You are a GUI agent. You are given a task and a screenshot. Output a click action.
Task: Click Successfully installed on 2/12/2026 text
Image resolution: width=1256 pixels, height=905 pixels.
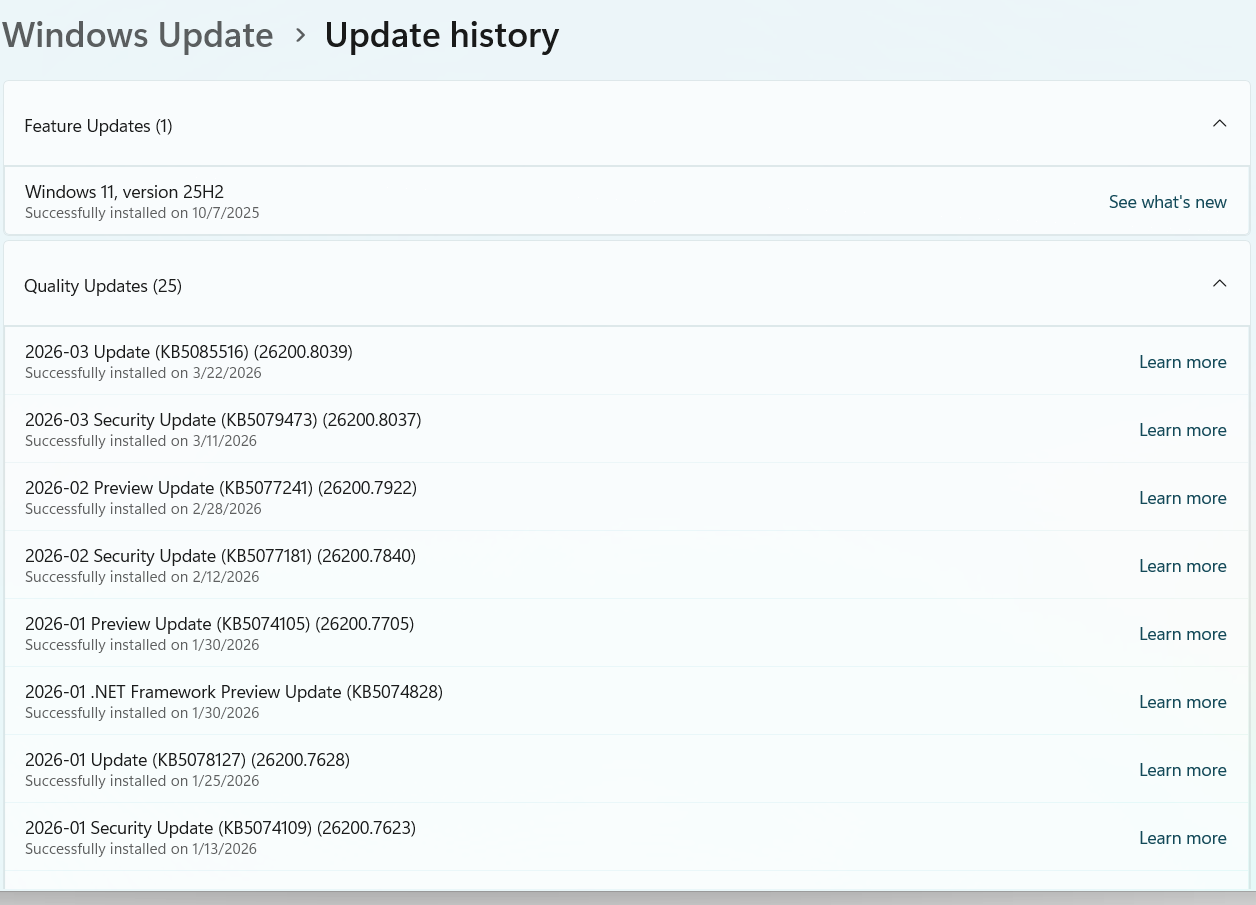coord(142,577)
